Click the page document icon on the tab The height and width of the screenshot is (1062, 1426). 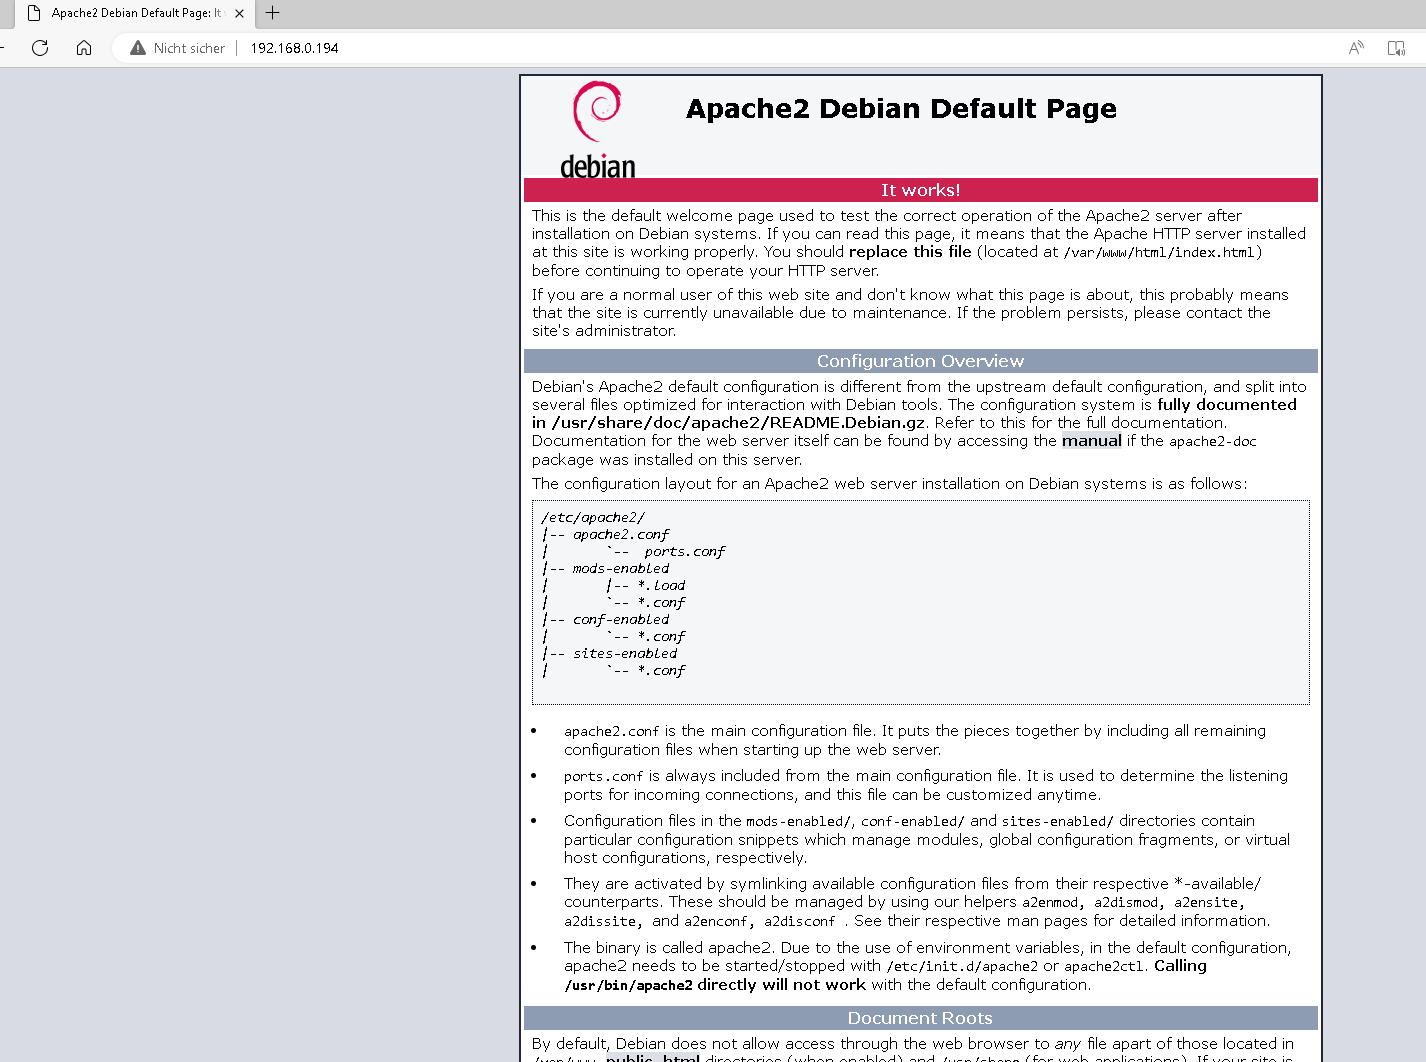[x=34, y=13]
